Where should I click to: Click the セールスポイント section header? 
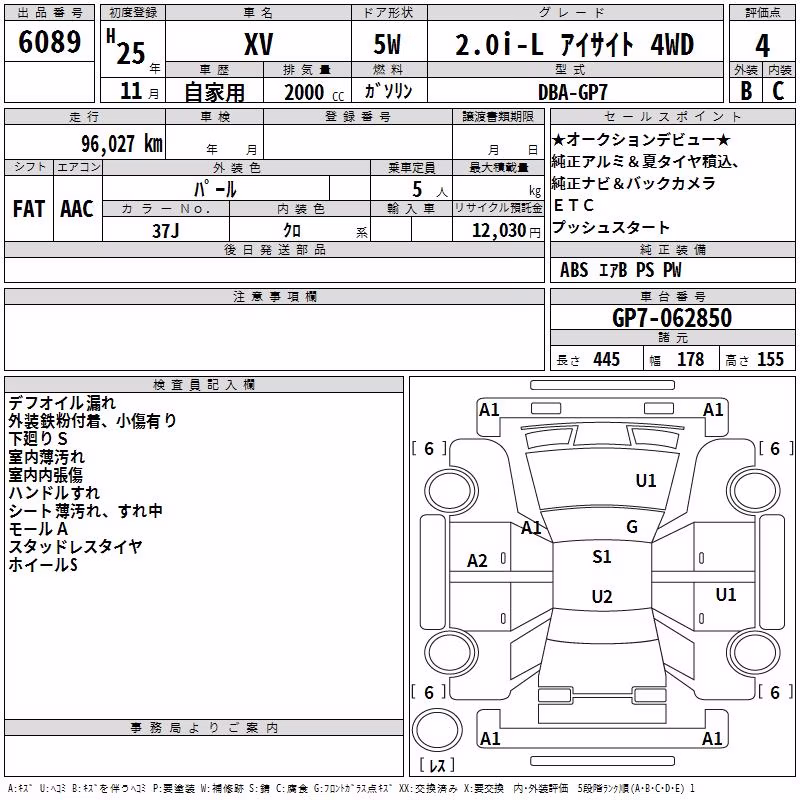click(x=672, y=117)
